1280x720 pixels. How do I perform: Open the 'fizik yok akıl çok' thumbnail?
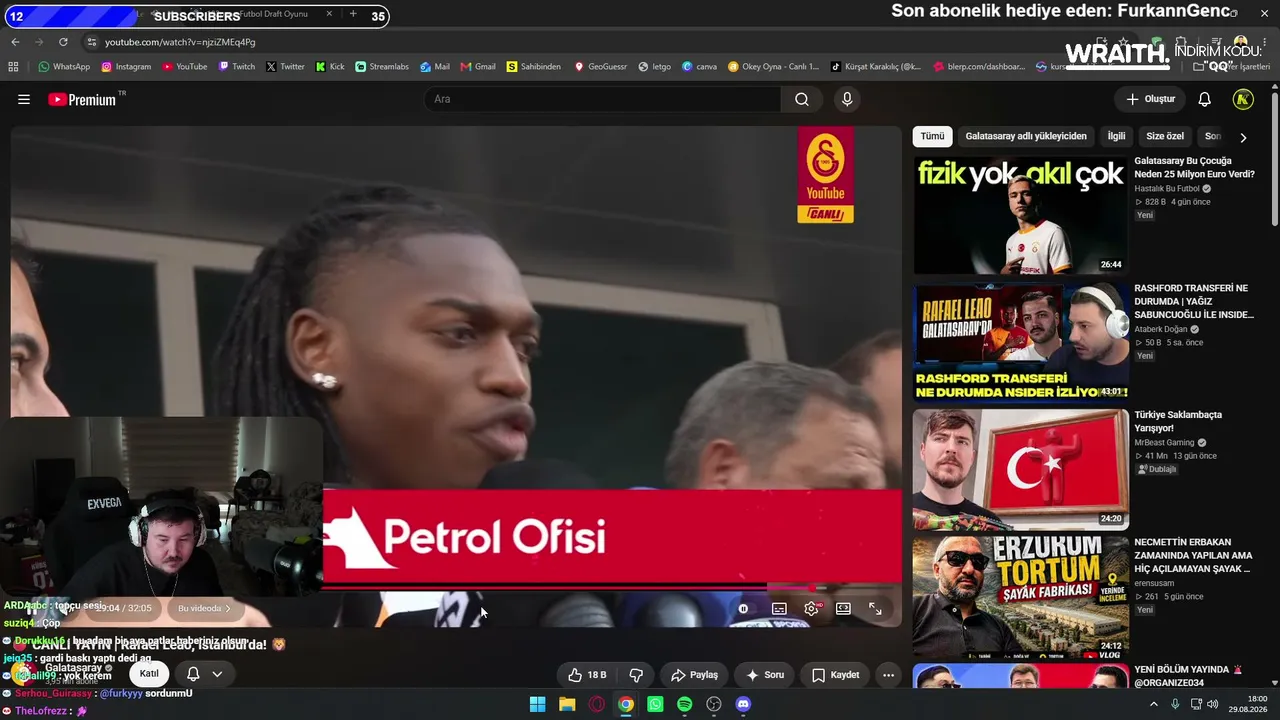[1020, 214]
